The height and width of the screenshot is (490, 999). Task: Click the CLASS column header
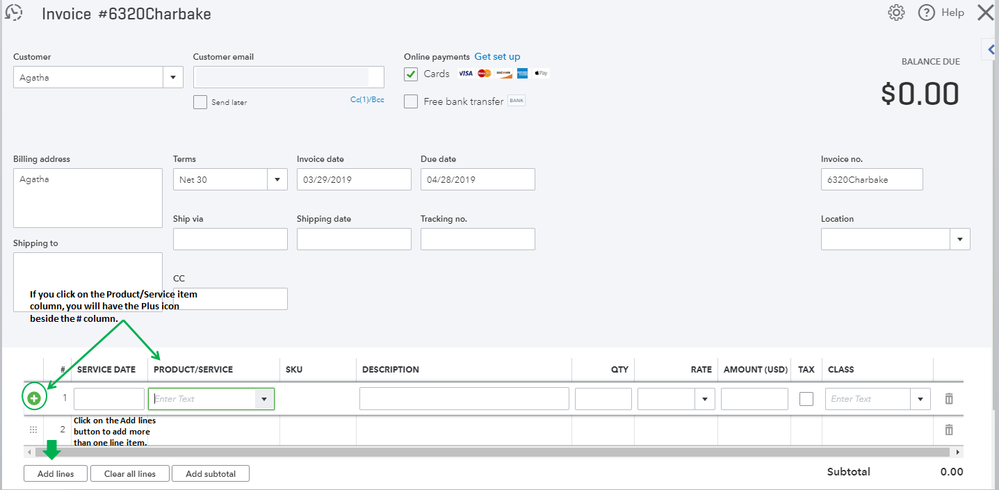point(840,370)
